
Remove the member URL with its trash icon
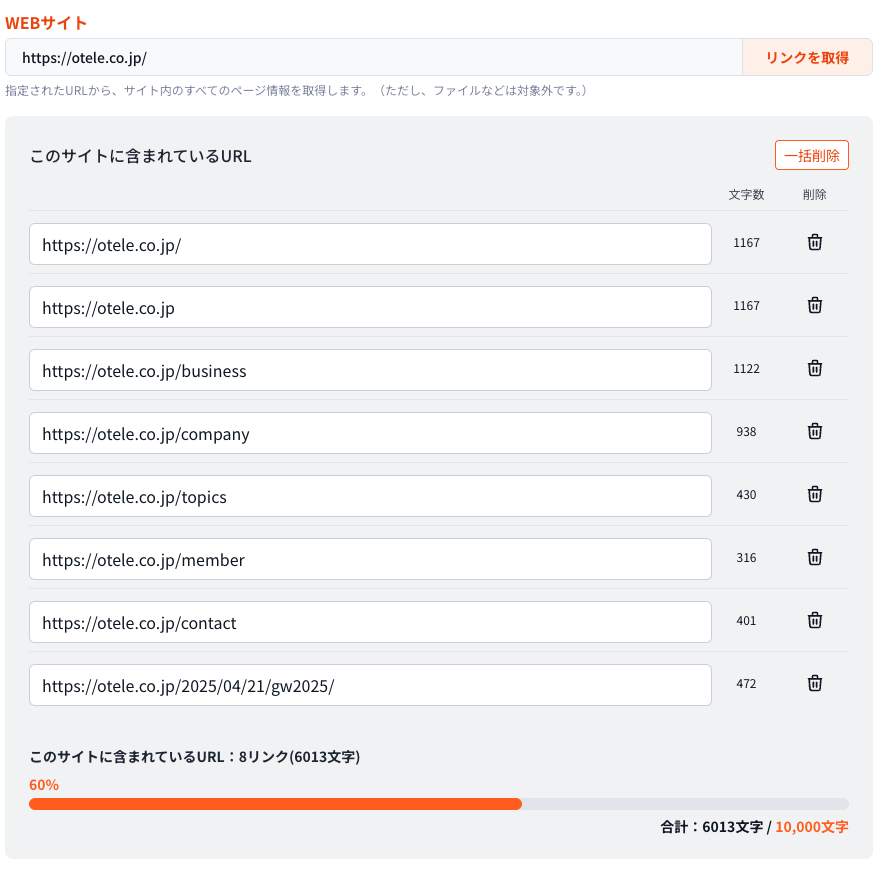814,558
